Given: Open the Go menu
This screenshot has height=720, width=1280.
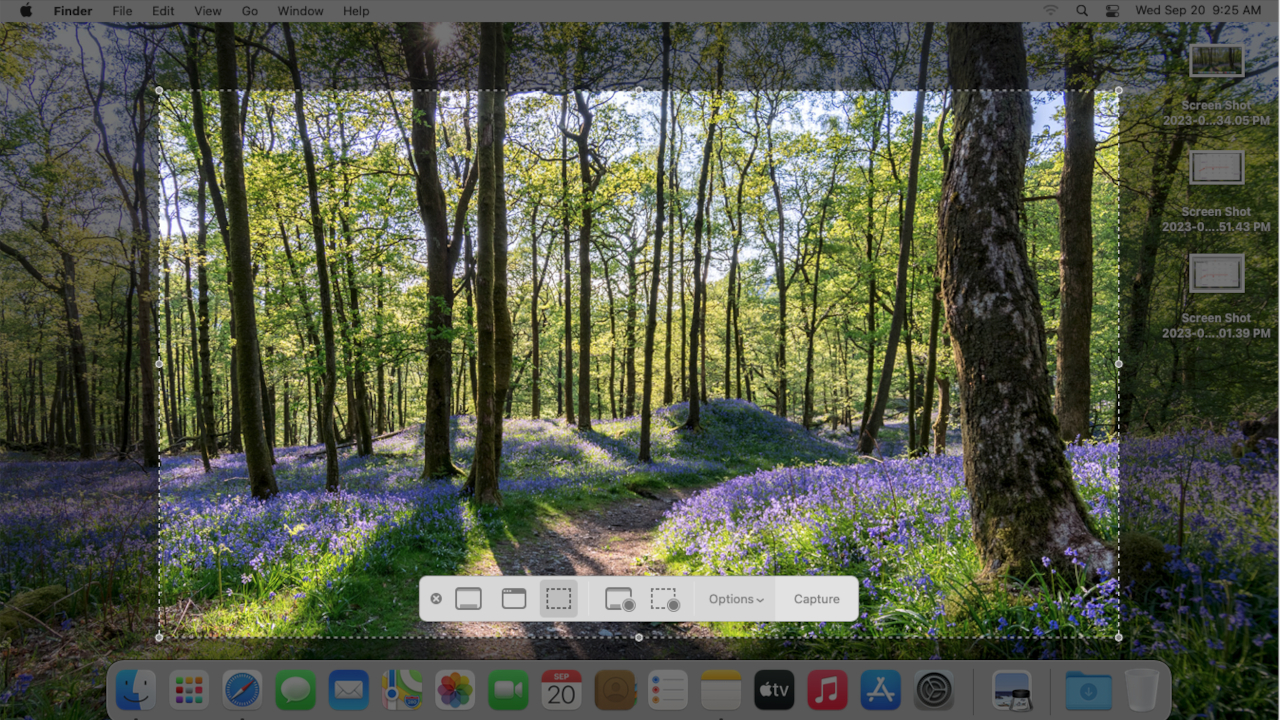Looking at the screenshot, I should point(250,11).
